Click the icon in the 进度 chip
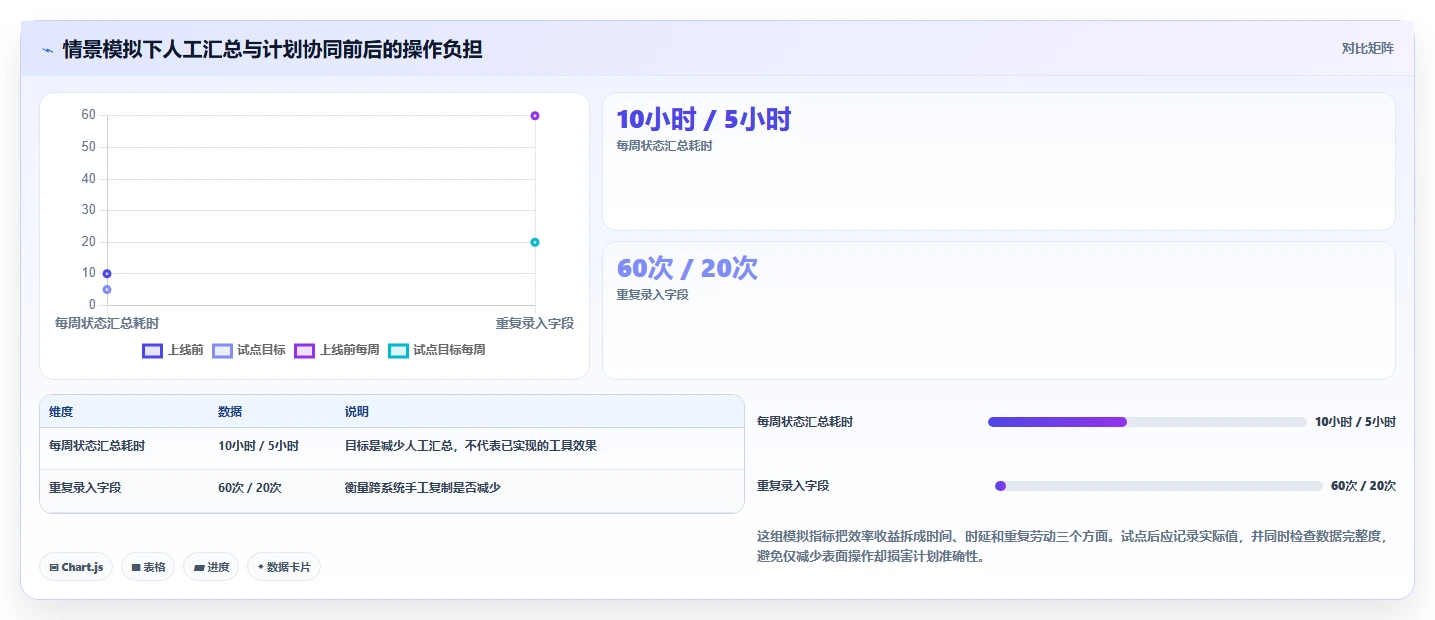Screen dimensions: 1435x620 pos(199,568)
